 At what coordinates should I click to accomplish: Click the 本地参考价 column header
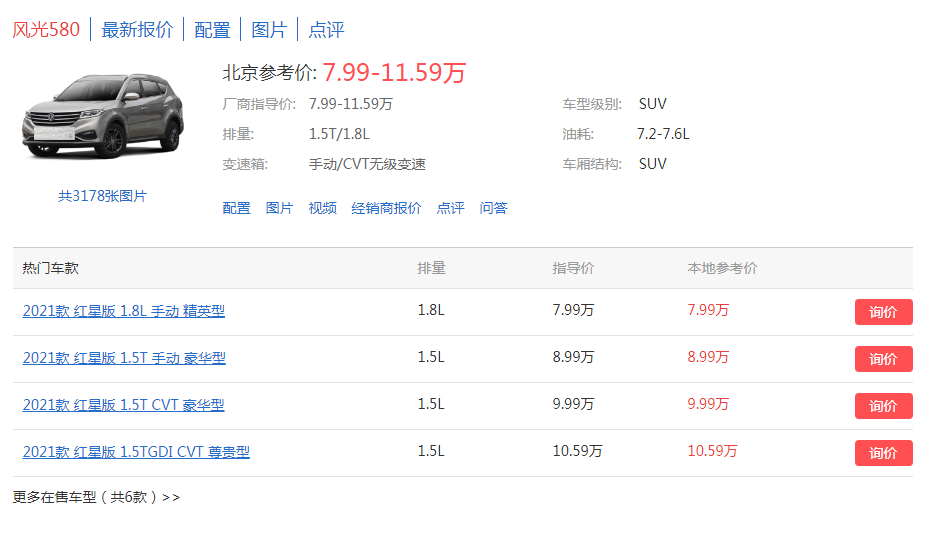(722, 268)
